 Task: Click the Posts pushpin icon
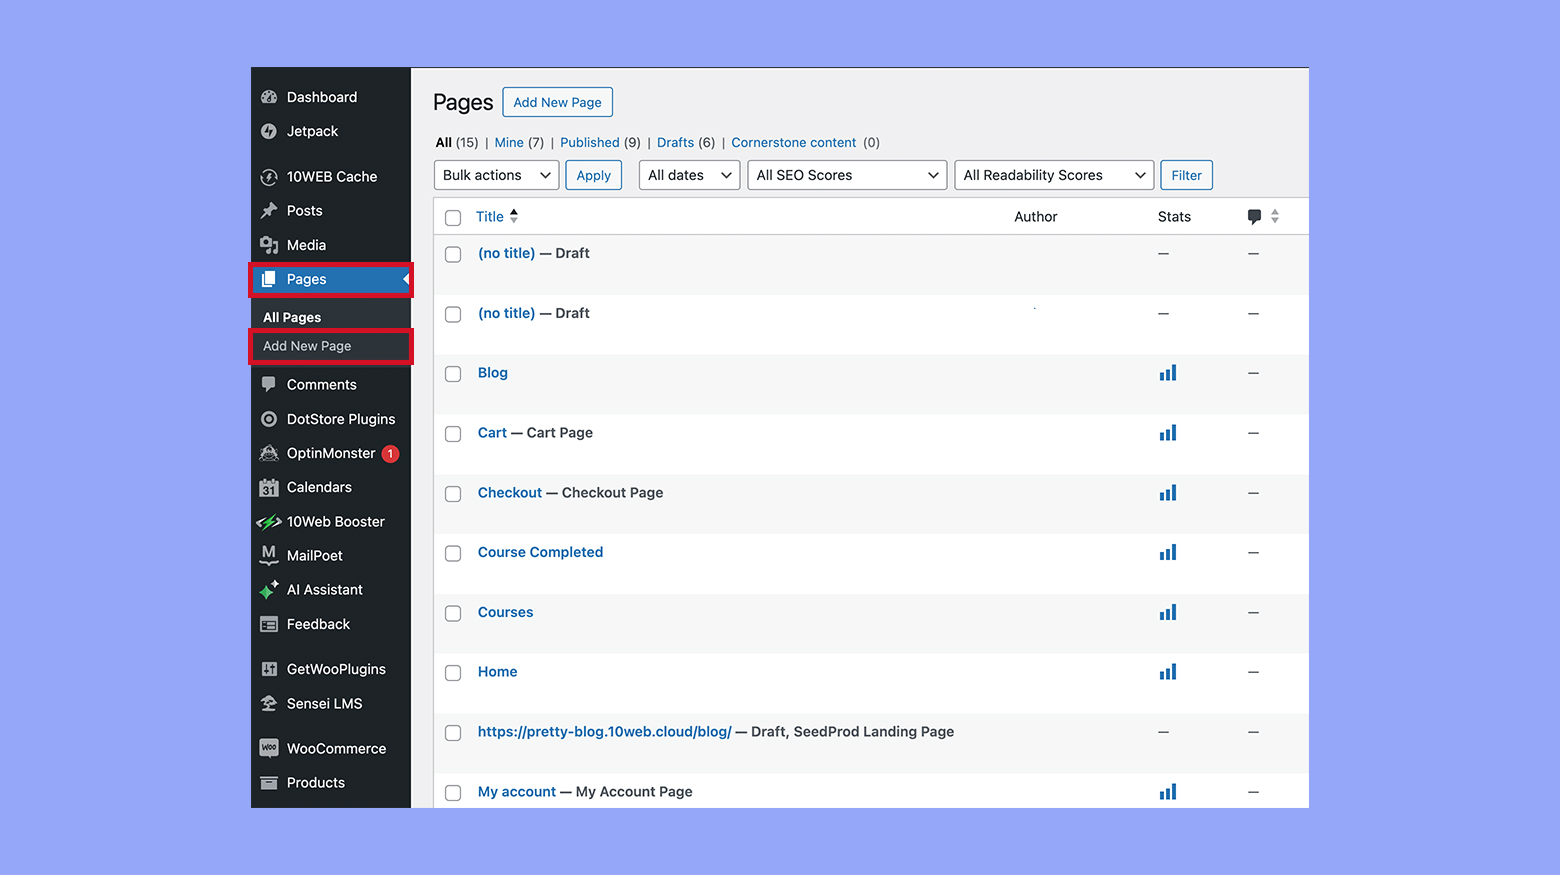point(269,210)
